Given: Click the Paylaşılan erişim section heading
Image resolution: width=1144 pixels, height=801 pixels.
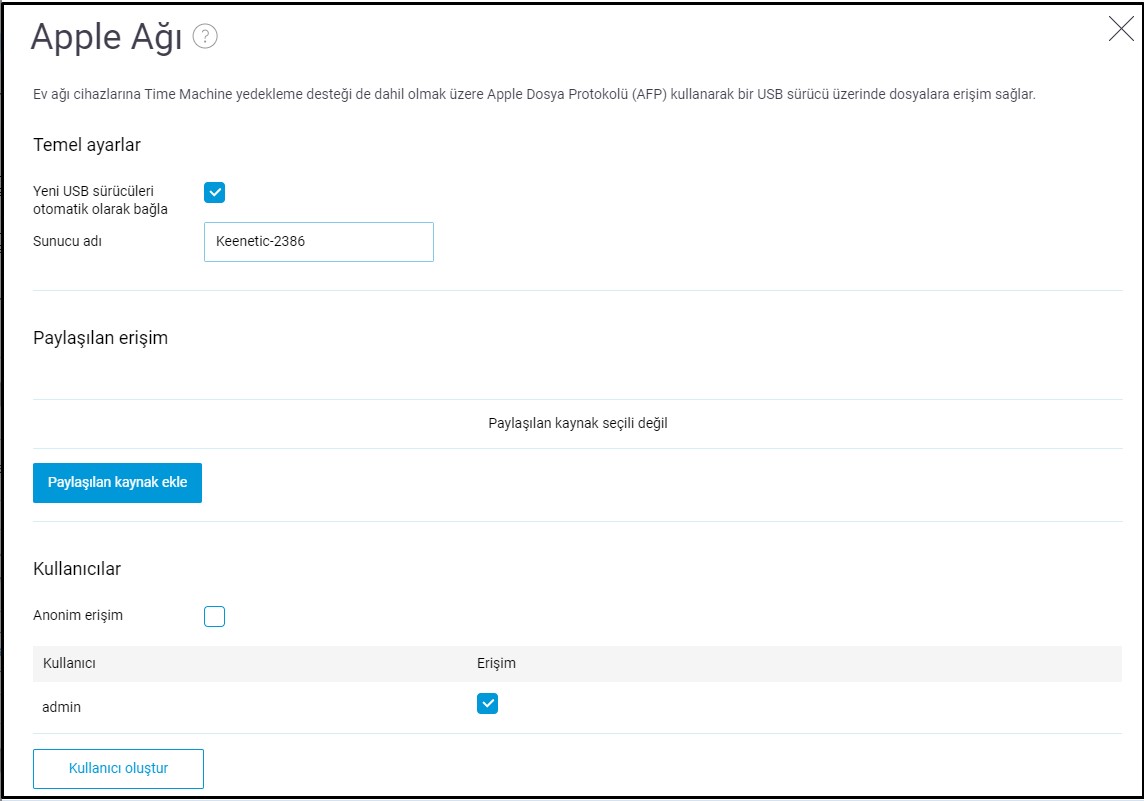Looking at the screenshot, I should click(x=100, y=338).
